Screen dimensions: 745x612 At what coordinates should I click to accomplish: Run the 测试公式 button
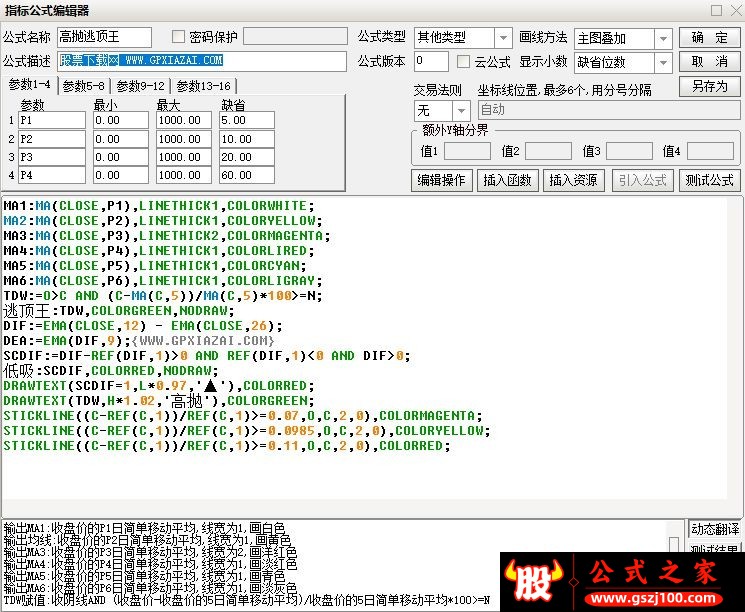[709, 180]
